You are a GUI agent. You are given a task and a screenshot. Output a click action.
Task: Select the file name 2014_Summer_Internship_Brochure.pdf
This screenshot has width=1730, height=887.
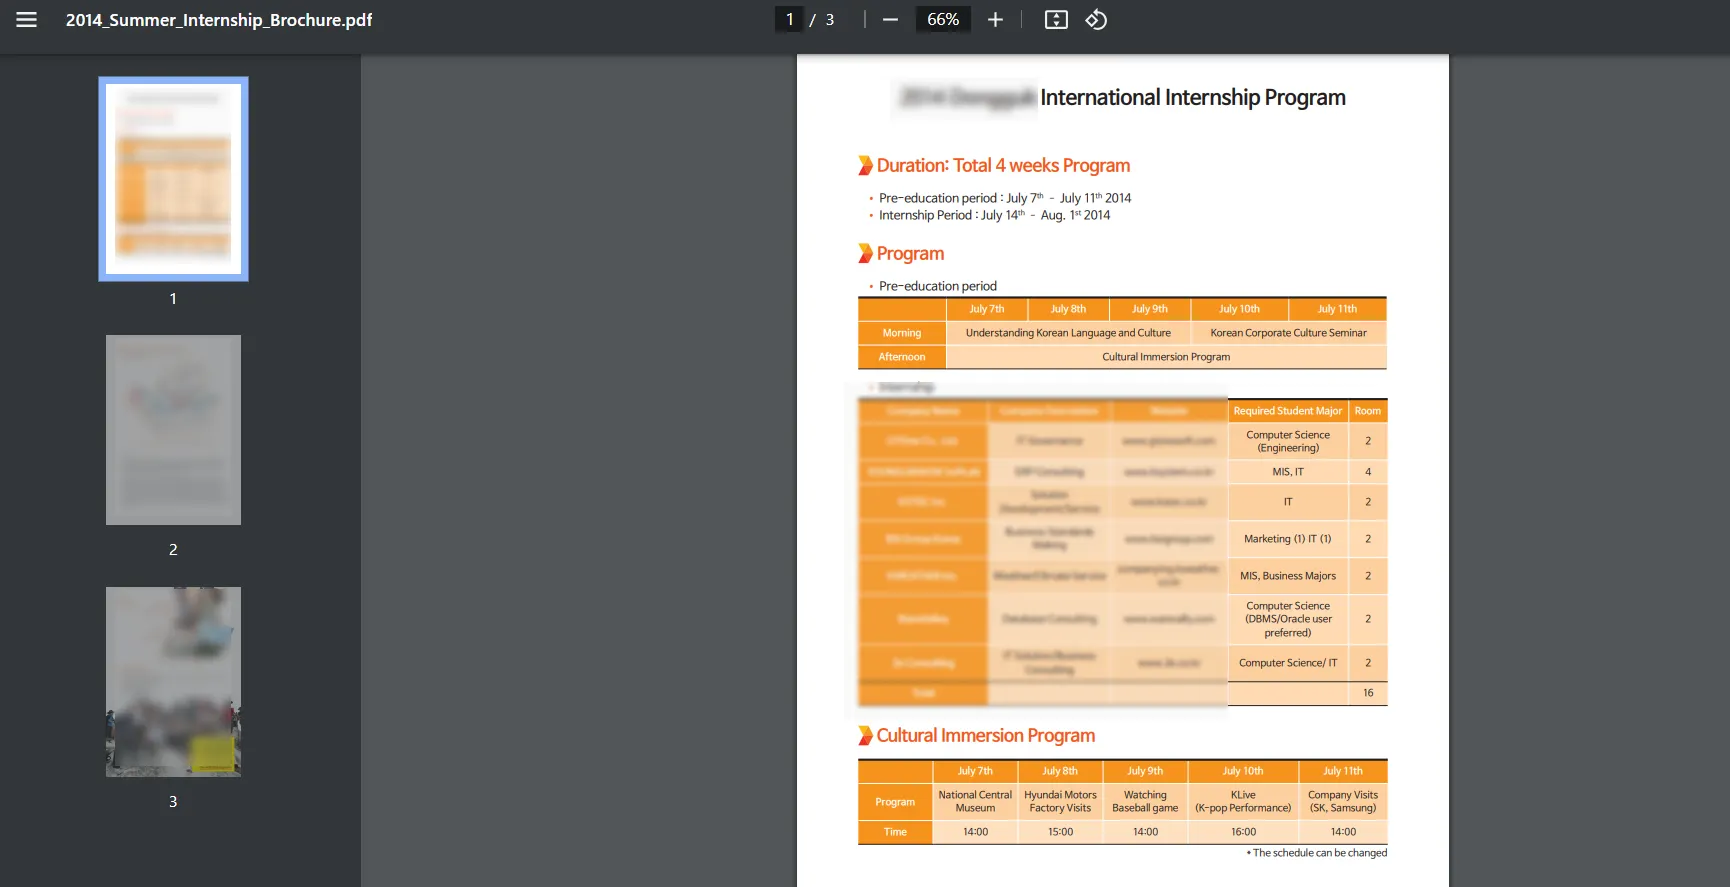[x=219, y=20]
